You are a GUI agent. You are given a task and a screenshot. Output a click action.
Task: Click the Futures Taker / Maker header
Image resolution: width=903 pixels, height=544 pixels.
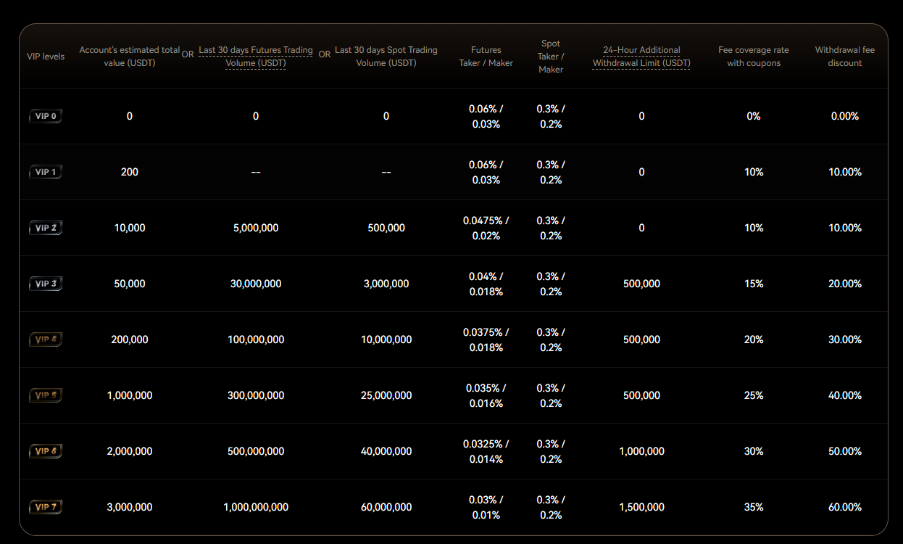[x=486, y=56]
